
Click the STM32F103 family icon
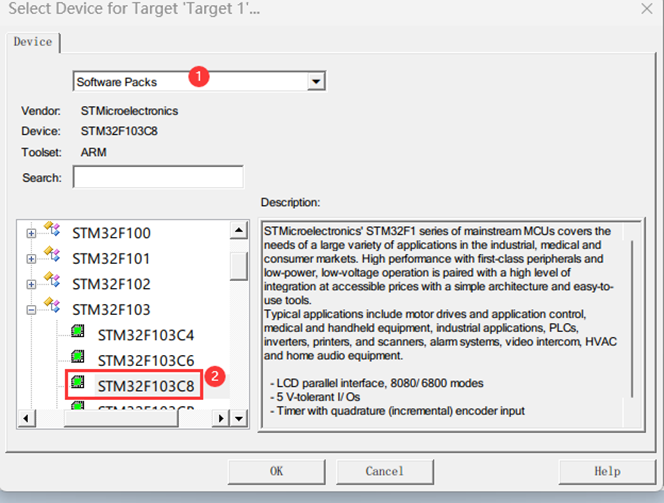pos(52,306)
